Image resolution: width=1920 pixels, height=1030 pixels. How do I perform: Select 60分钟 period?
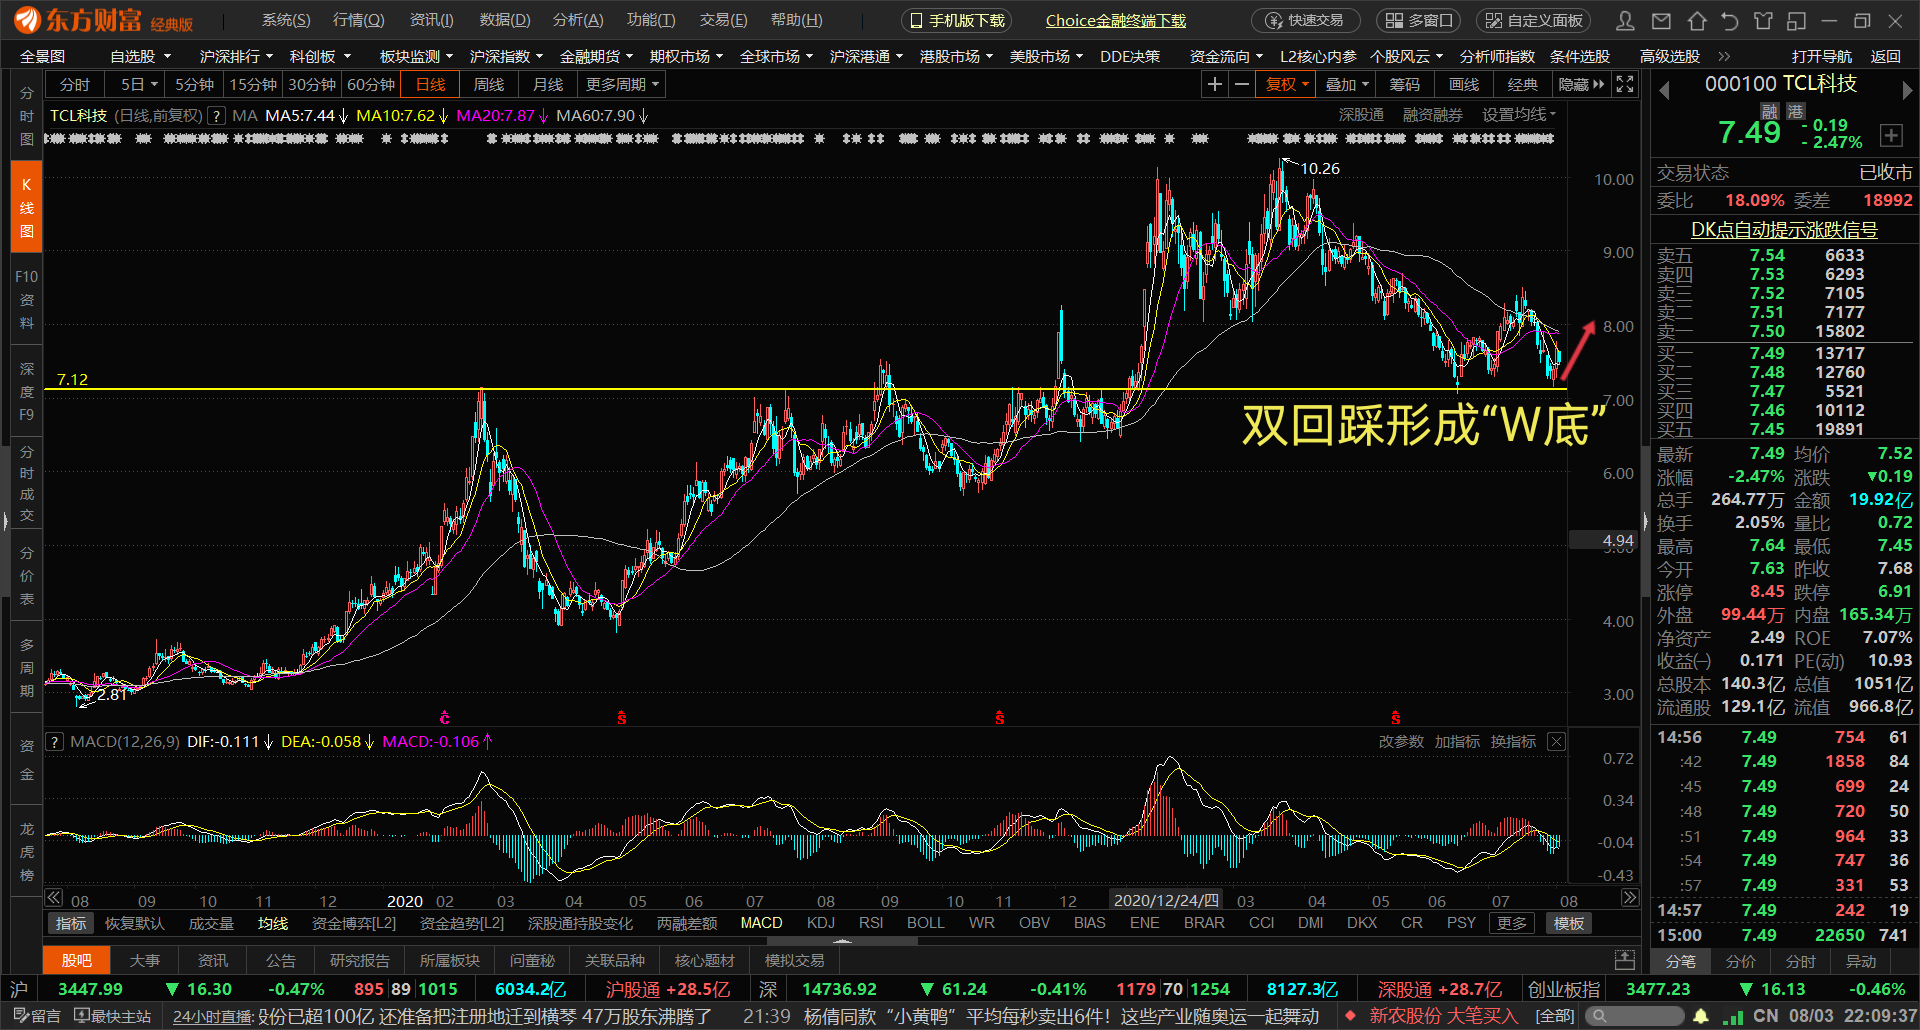click(371, 85)
